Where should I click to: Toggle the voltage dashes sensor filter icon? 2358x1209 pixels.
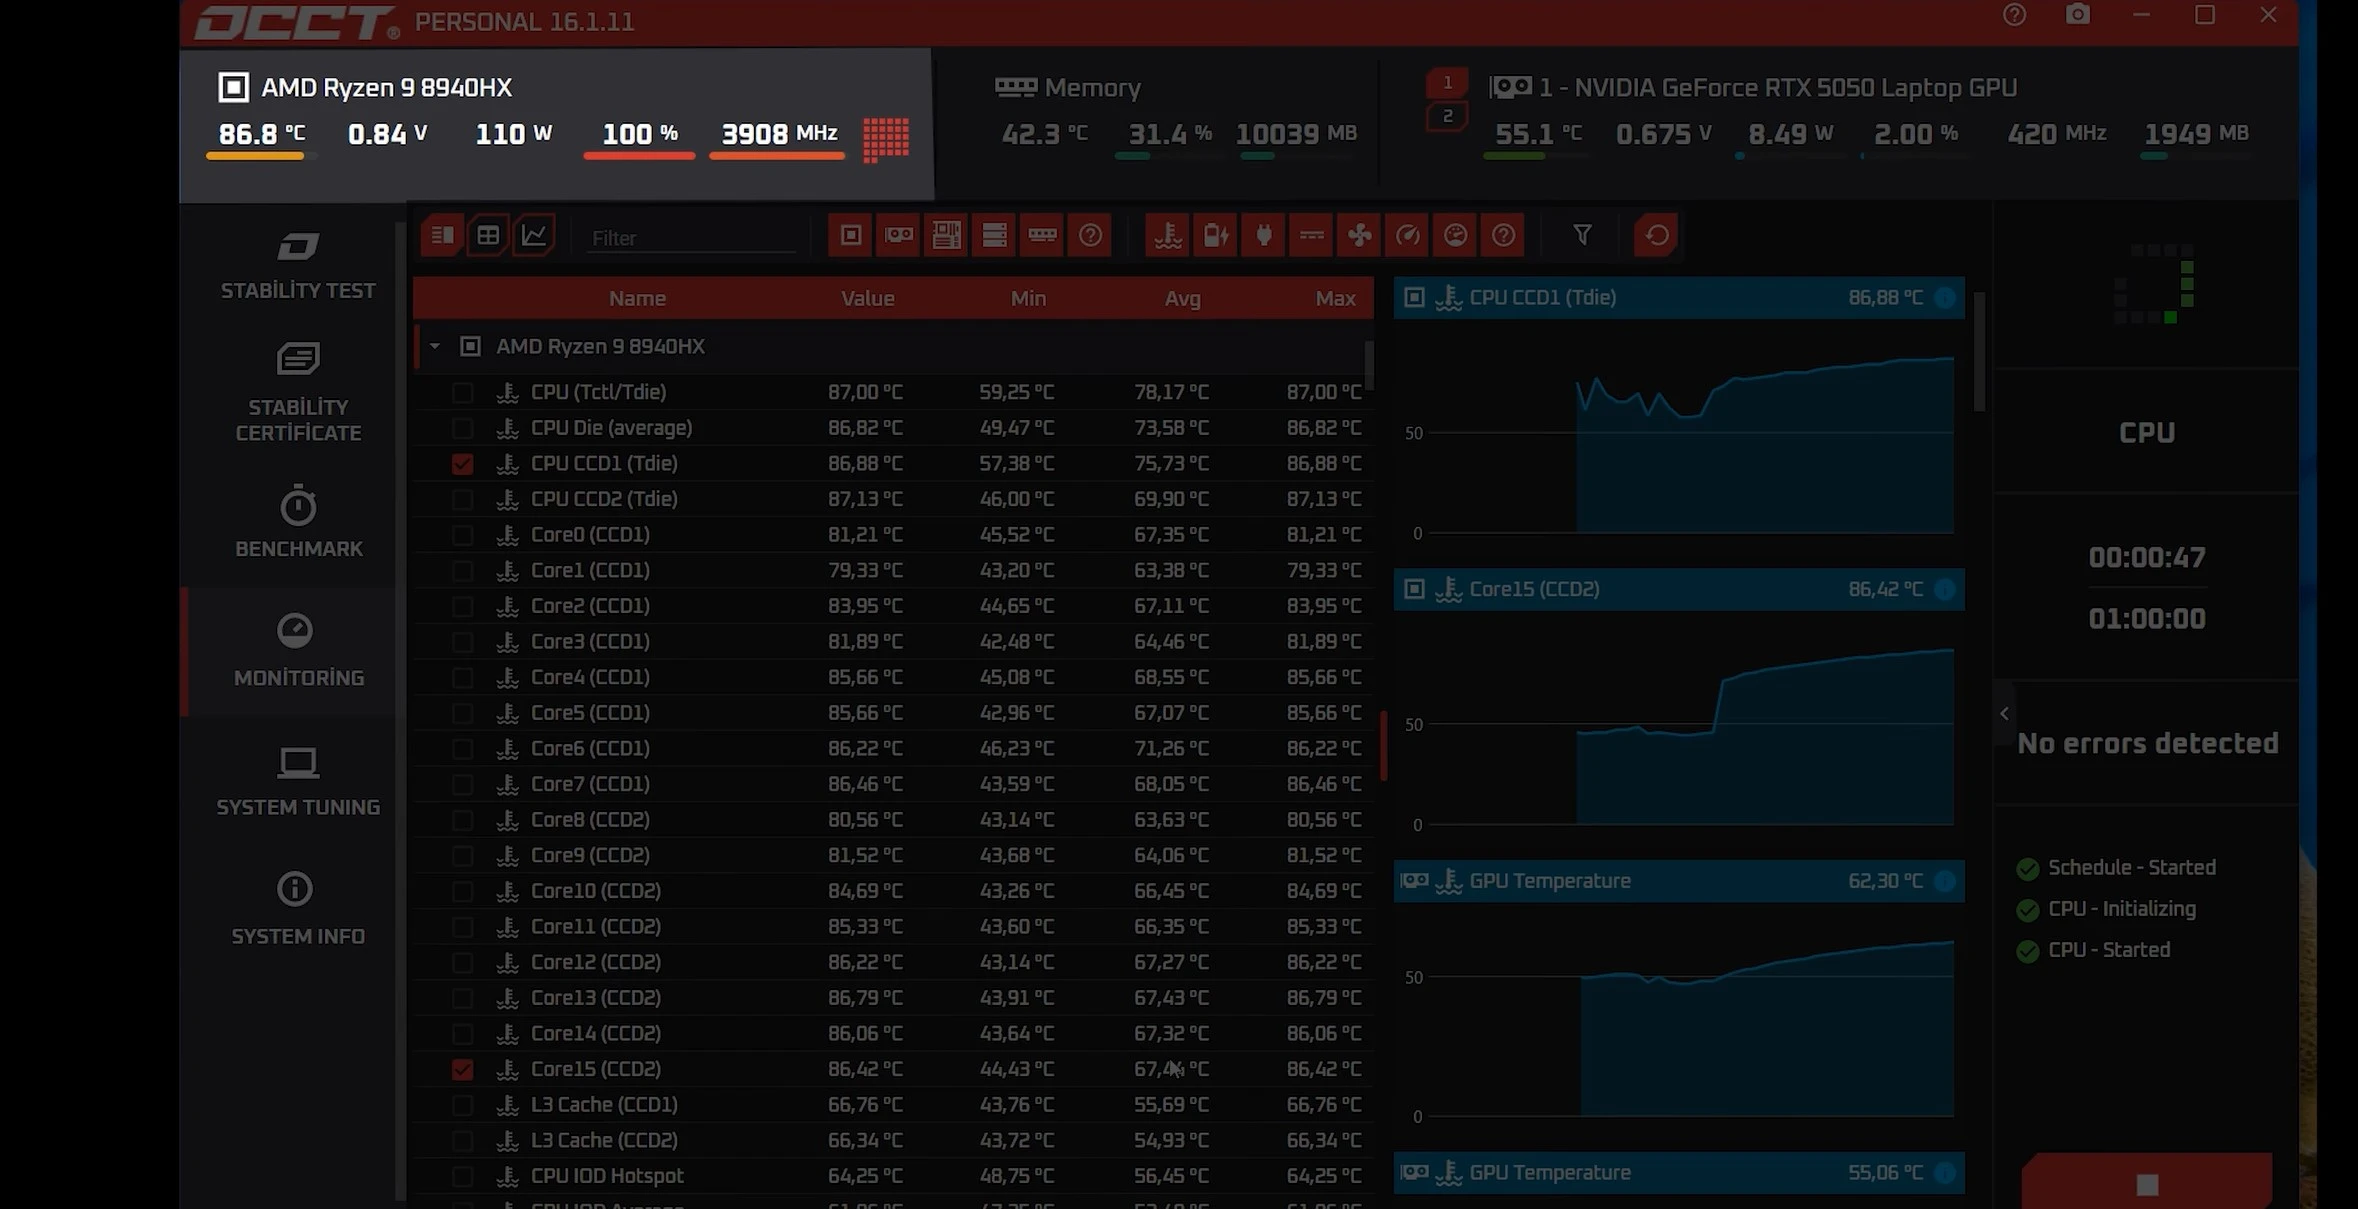pyautogui.click(x=1311, y=236)
